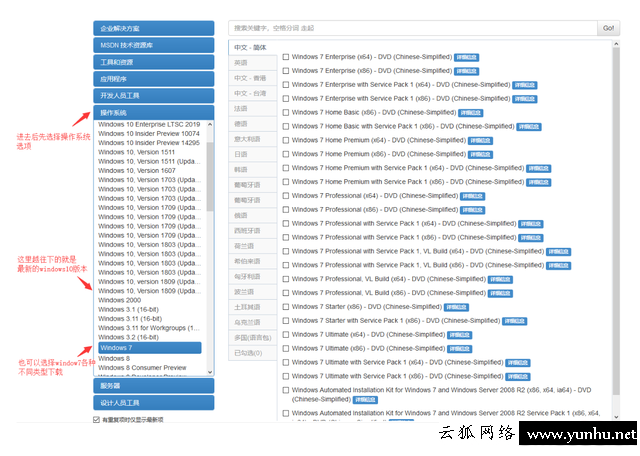Select Windows 8 in the list
This screenshot has width=640, height=456.
114,358
